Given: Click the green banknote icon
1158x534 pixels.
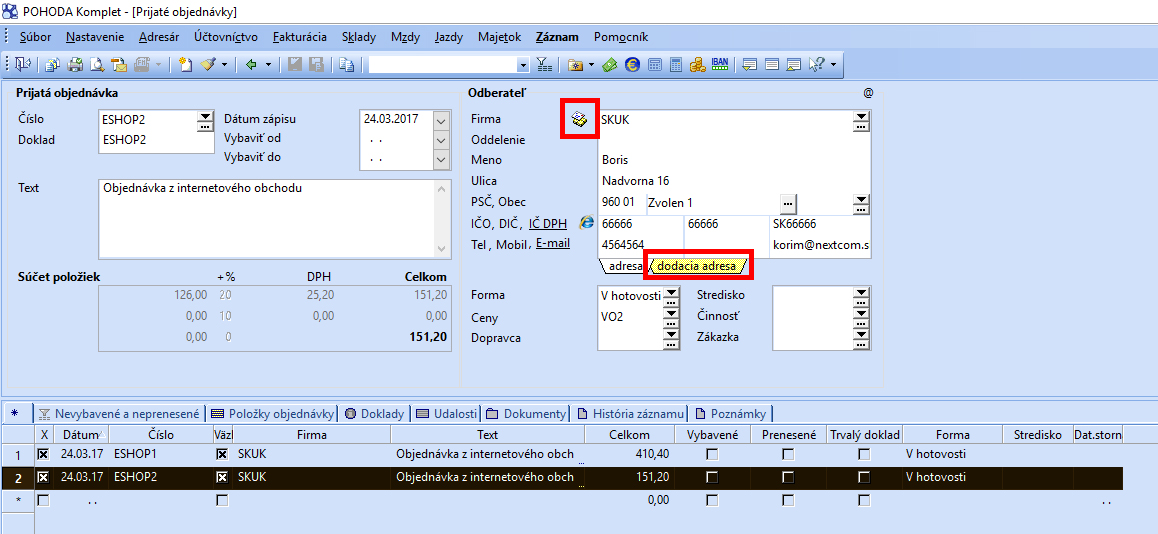Looking at the screenshot, I should pyautogui.click(x=609, y=64).
